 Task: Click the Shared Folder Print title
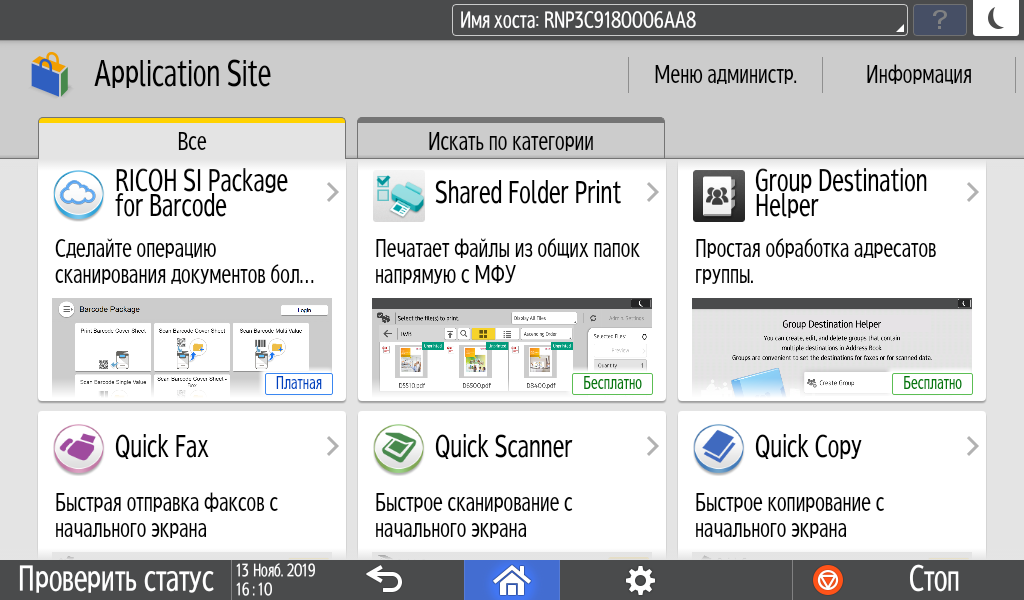(528, 193)
